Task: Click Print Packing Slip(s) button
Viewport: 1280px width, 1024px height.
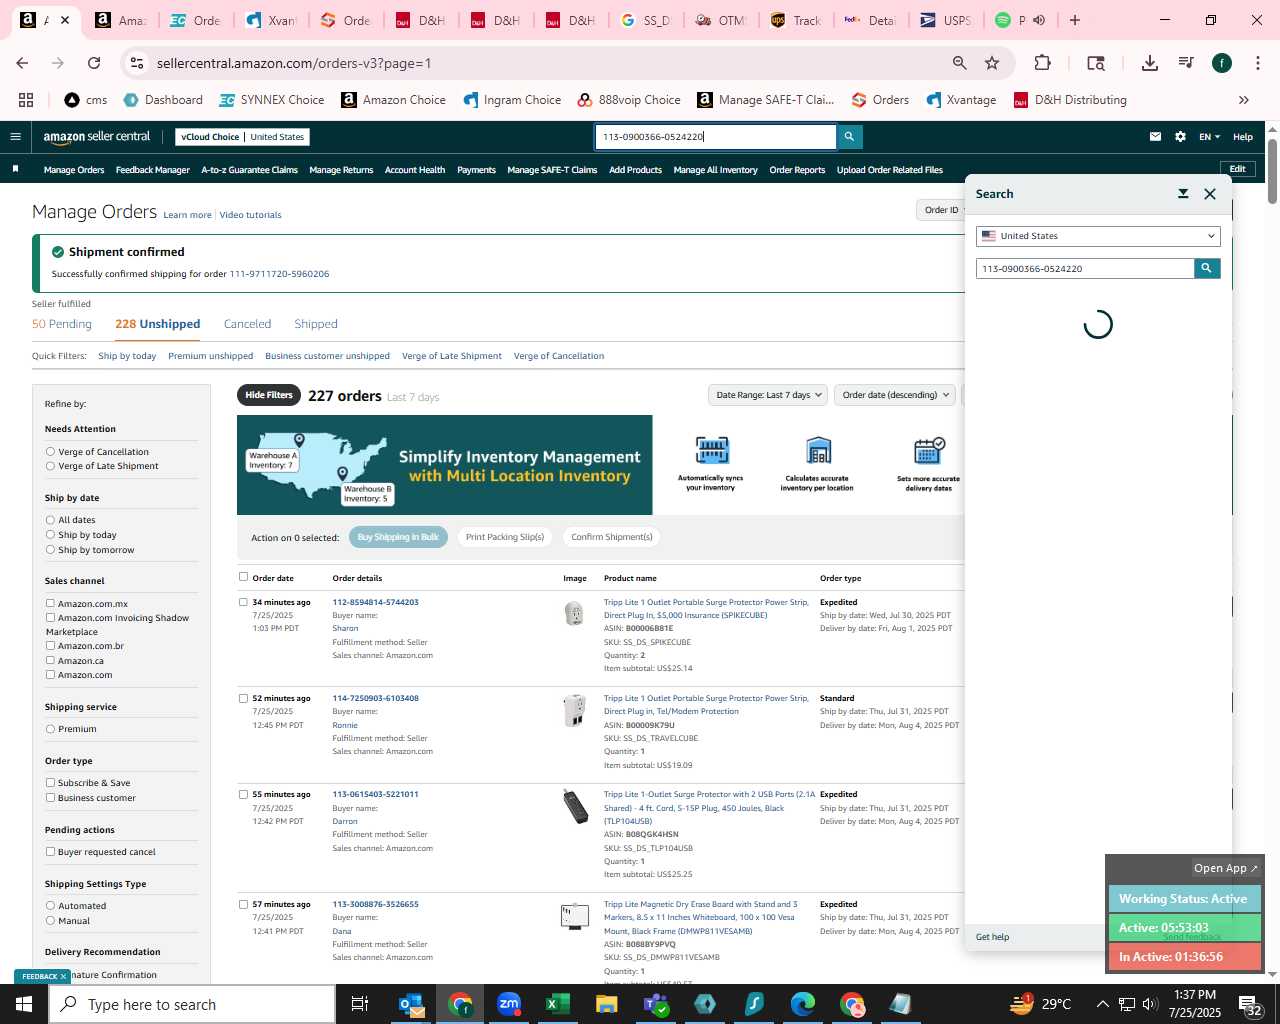Action: click(505, 537)
